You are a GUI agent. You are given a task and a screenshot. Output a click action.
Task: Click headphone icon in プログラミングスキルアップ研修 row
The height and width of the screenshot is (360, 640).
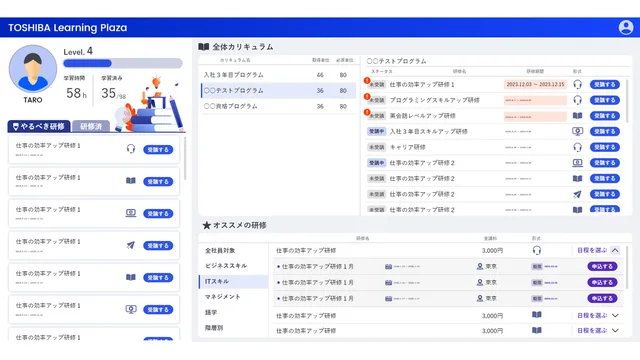pos(577,100)
